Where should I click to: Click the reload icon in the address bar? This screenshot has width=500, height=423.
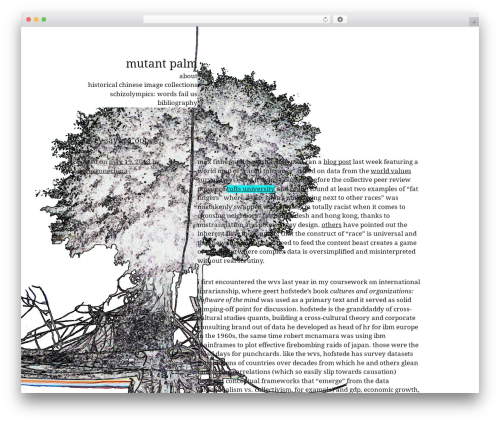point(325,19)
